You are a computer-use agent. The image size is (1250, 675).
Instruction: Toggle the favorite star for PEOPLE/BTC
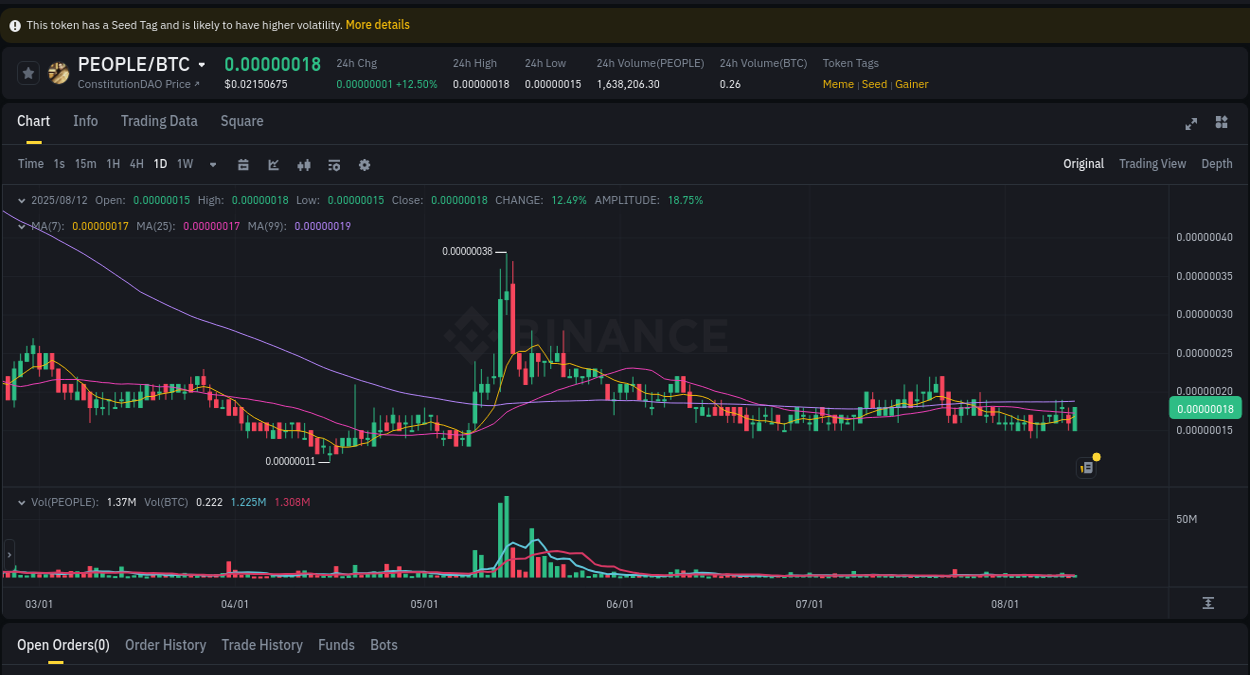coord(28,72)
